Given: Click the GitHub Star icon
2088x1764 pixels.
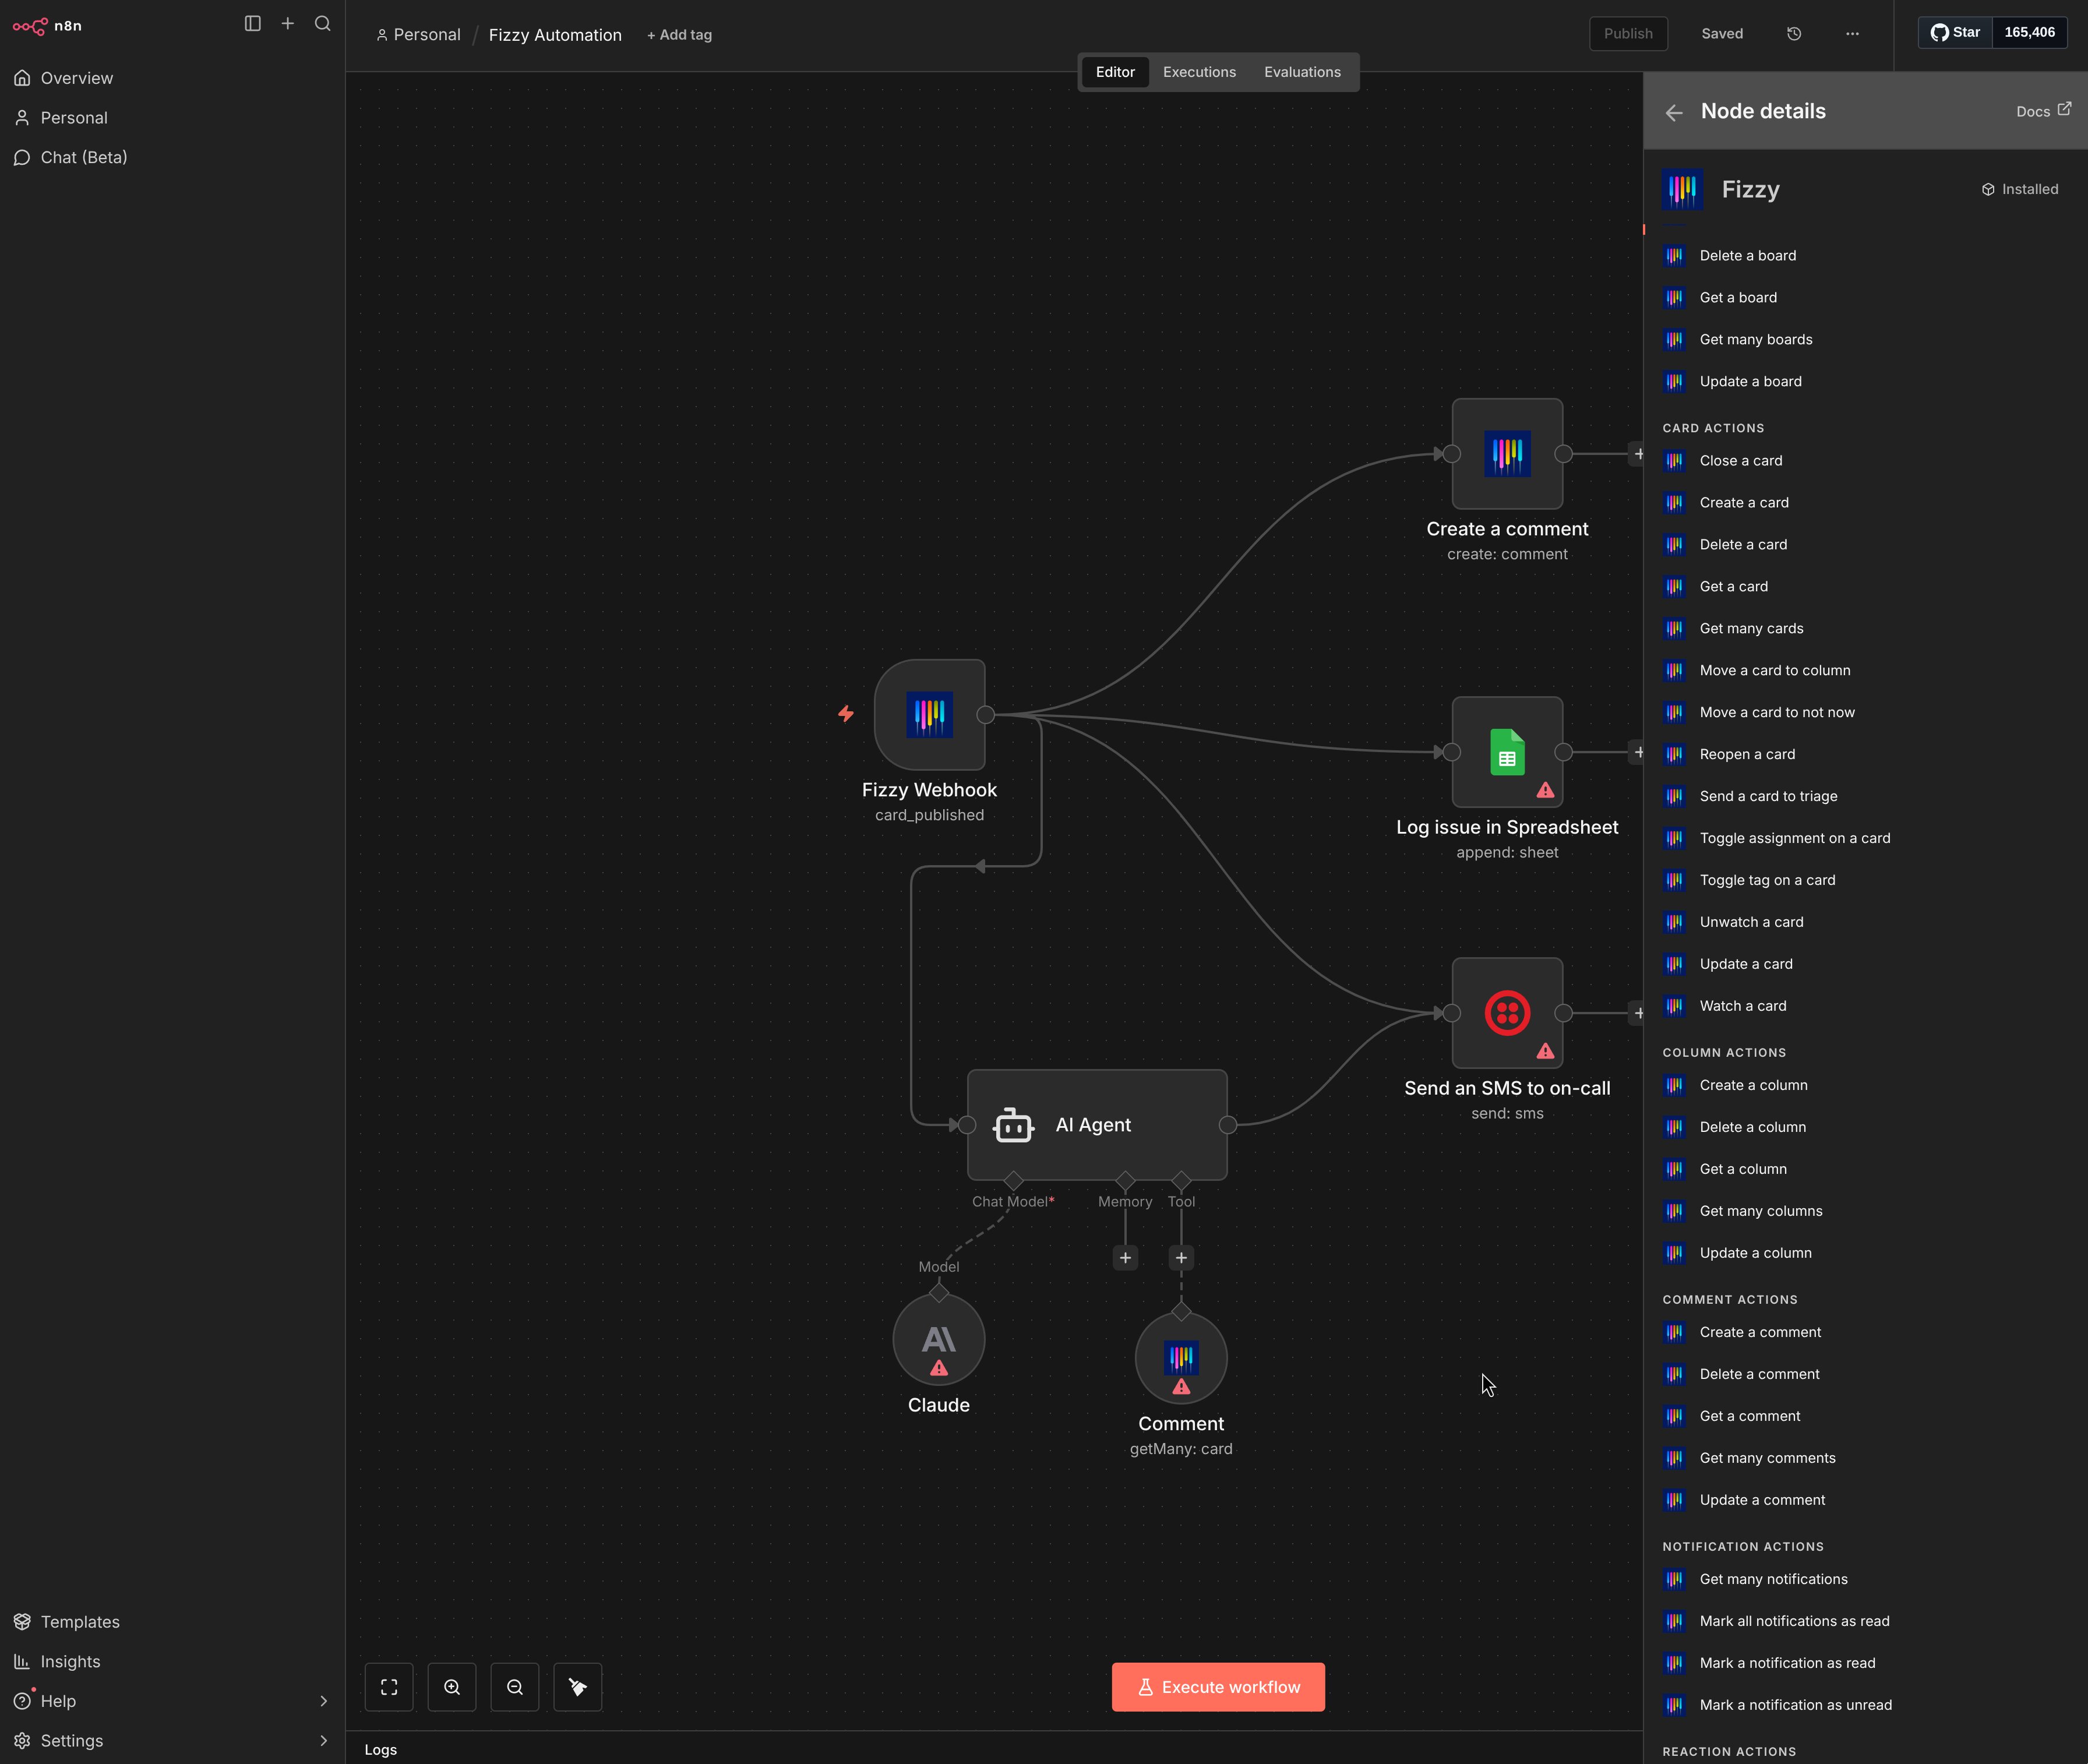Looking at the screenshot, I should (x=1941, y=32).
